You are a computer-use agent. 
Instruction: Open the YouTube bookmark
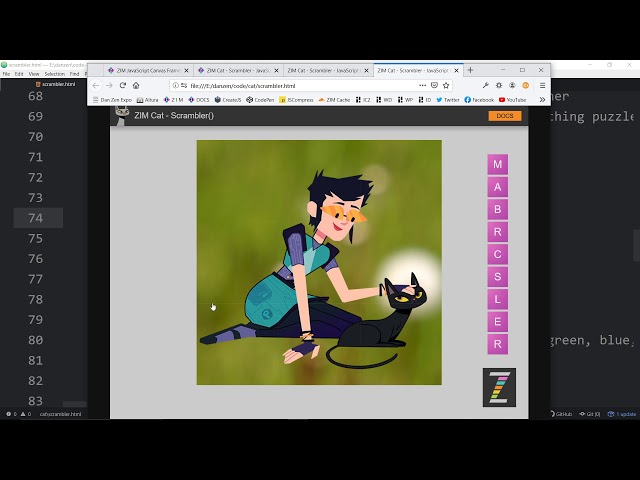tap(512, 100)
